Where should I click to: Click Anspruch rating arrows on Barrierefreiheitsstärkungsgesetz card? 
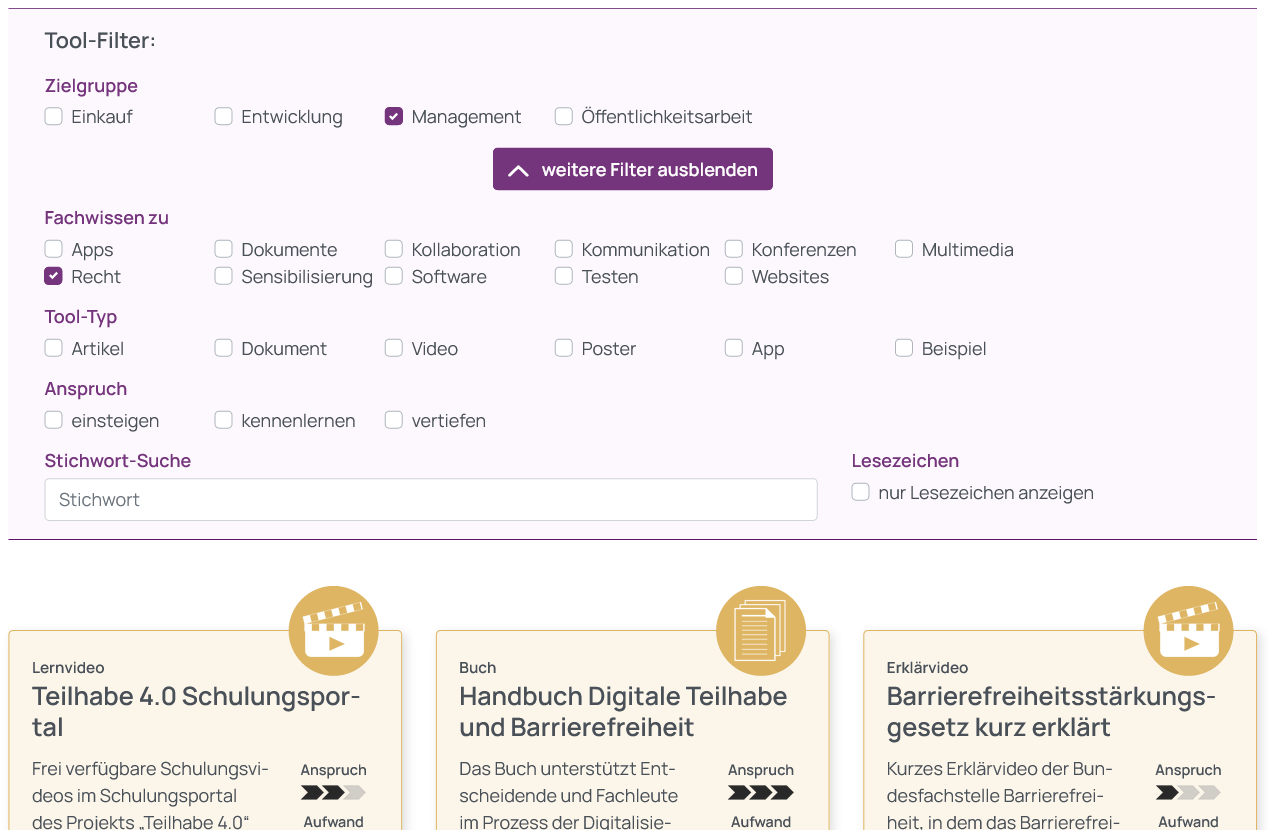coord(1188,793)
